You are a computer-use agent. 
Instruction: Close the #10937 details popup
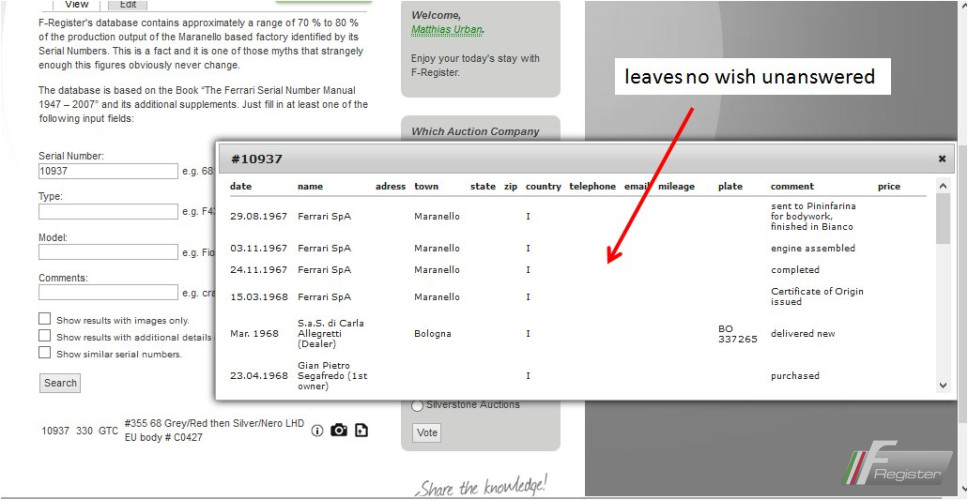942,159
